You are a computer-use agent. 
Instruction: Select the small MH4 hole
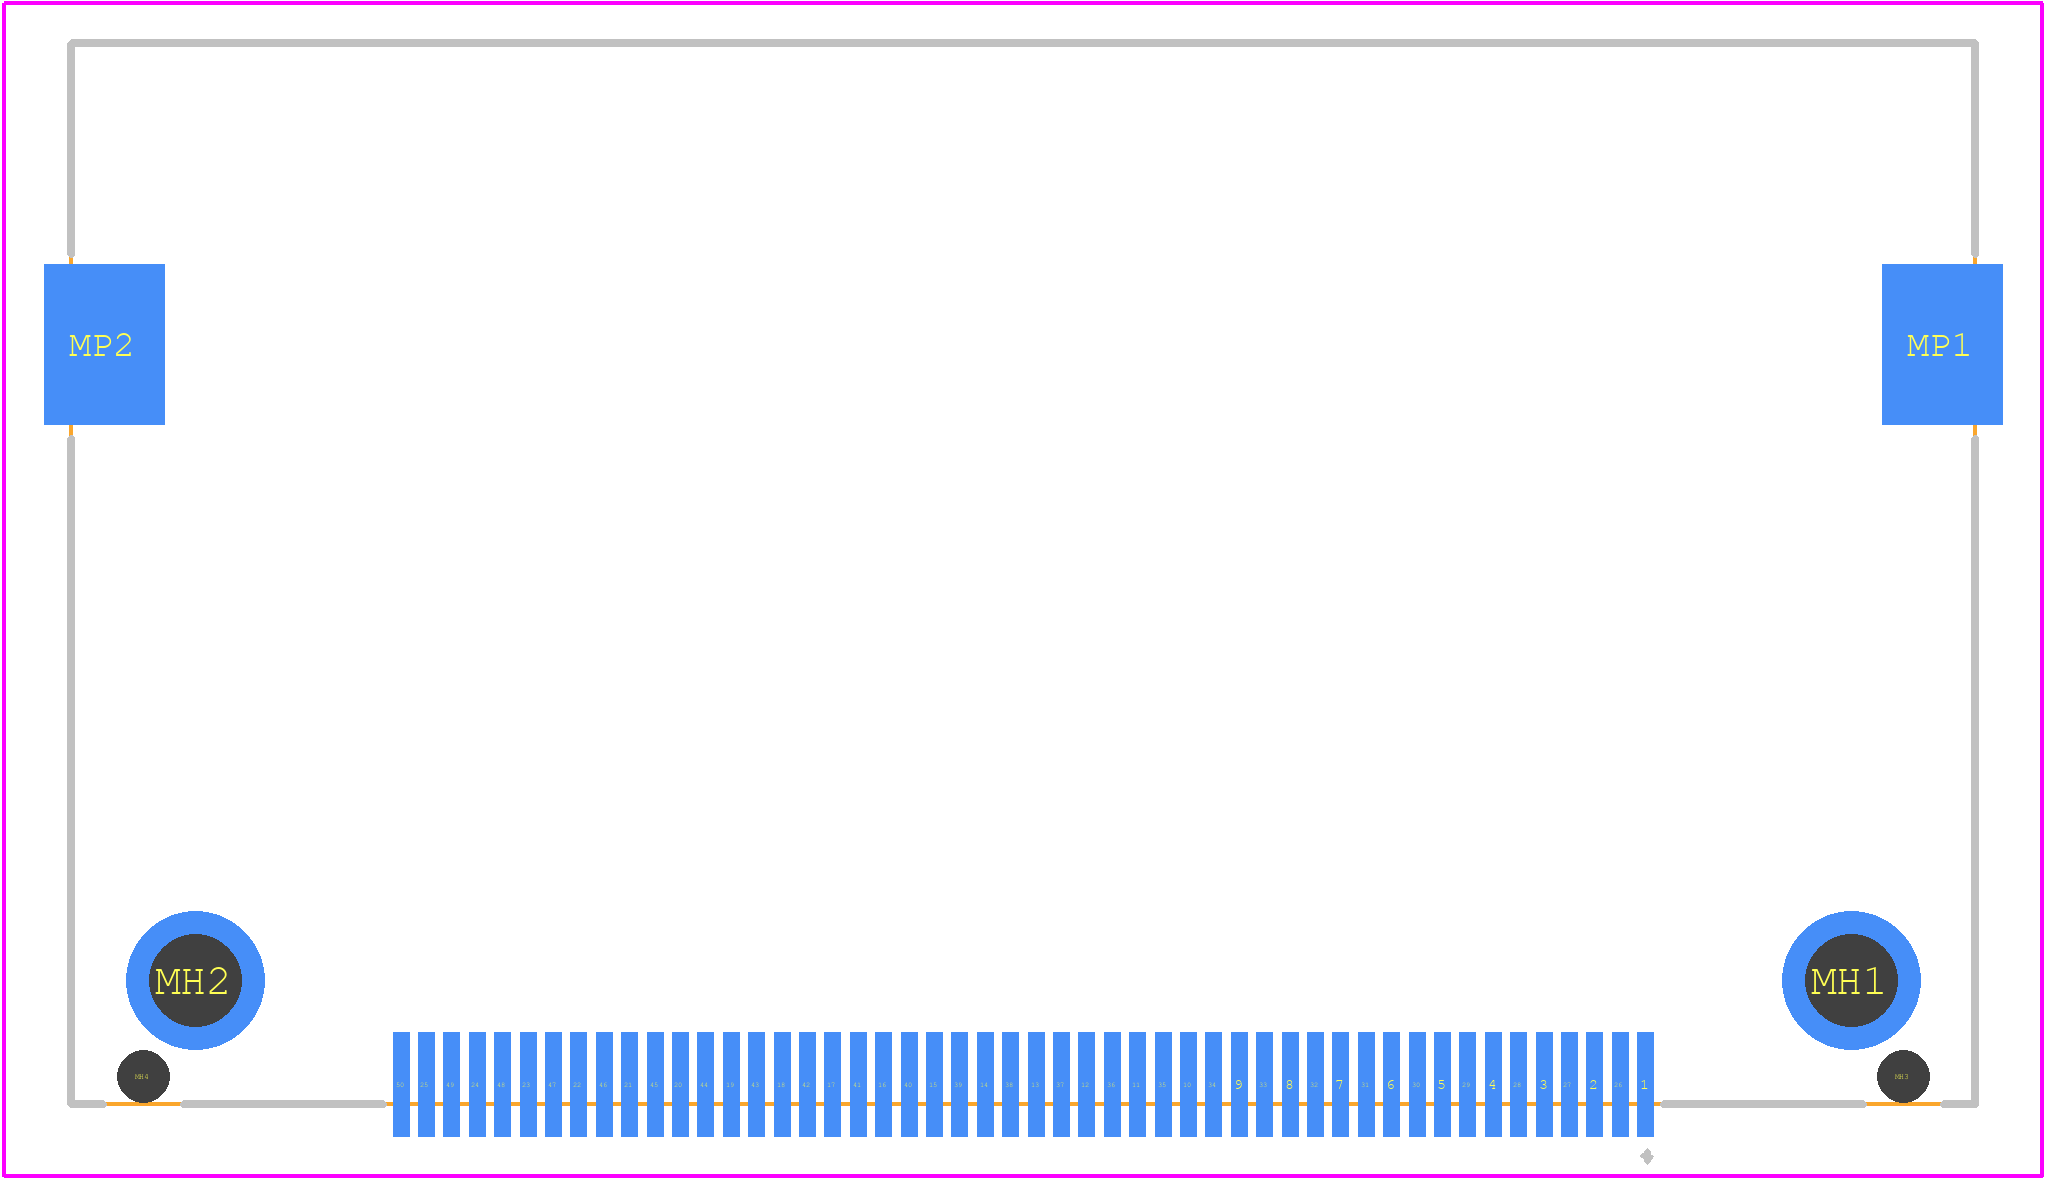[143, 1076]
